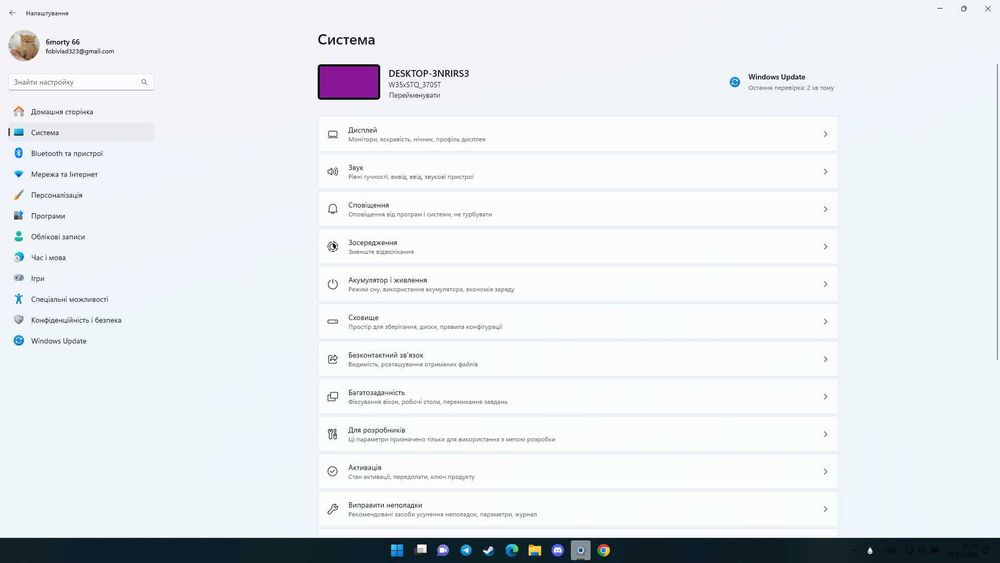The width and height of the screenshot is (1000, 563).
Task: Click the chevron on Сповіщення row
Action: click(x=825, y=209)
